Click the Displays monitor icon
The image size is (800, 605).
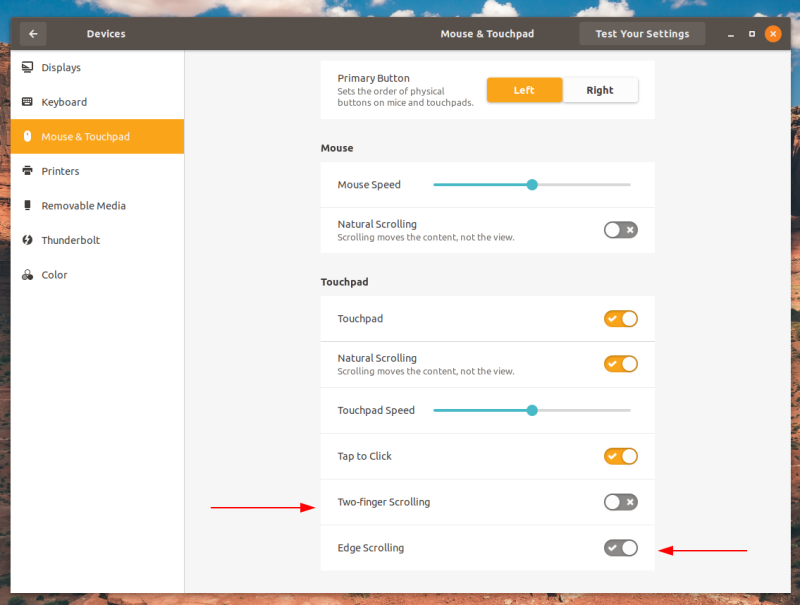(x=28, y=67)
